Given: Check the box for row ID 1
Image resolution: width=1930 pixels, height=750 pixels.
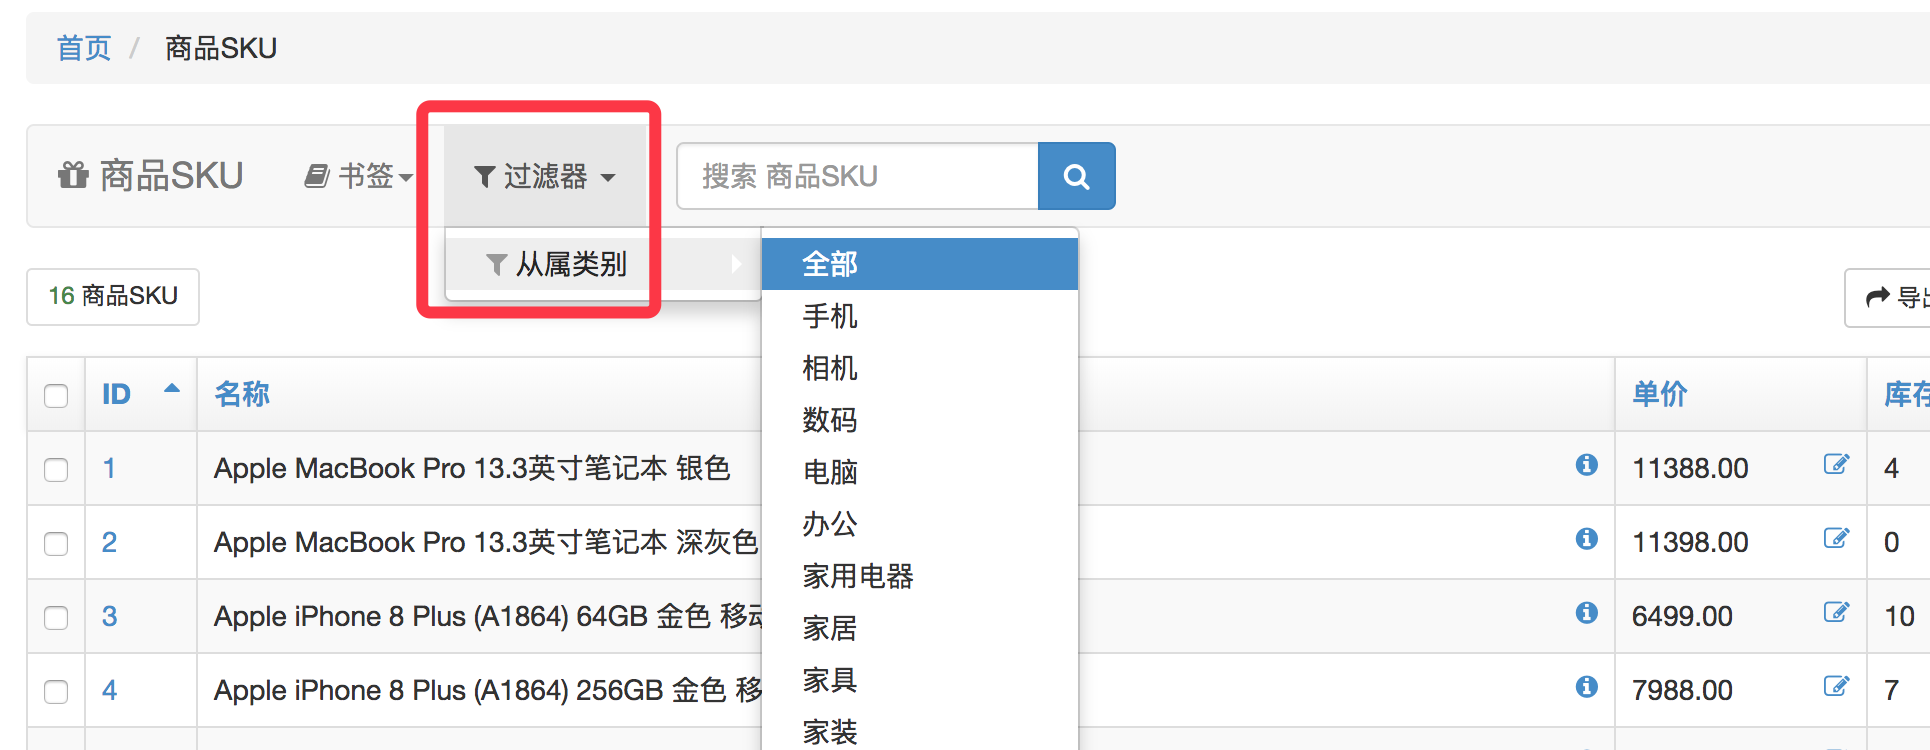Looking at the screenshot, I should [x=56, y=470].
